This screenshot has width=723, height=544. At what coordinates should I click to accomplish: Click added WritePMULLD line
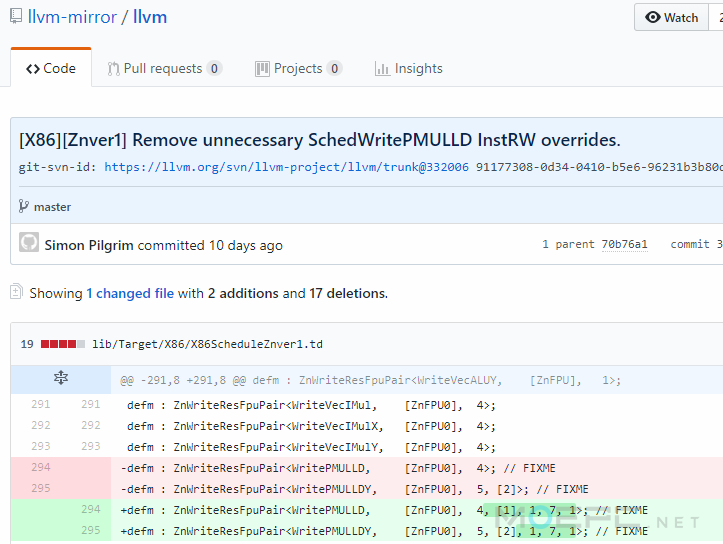click(384, 510)
